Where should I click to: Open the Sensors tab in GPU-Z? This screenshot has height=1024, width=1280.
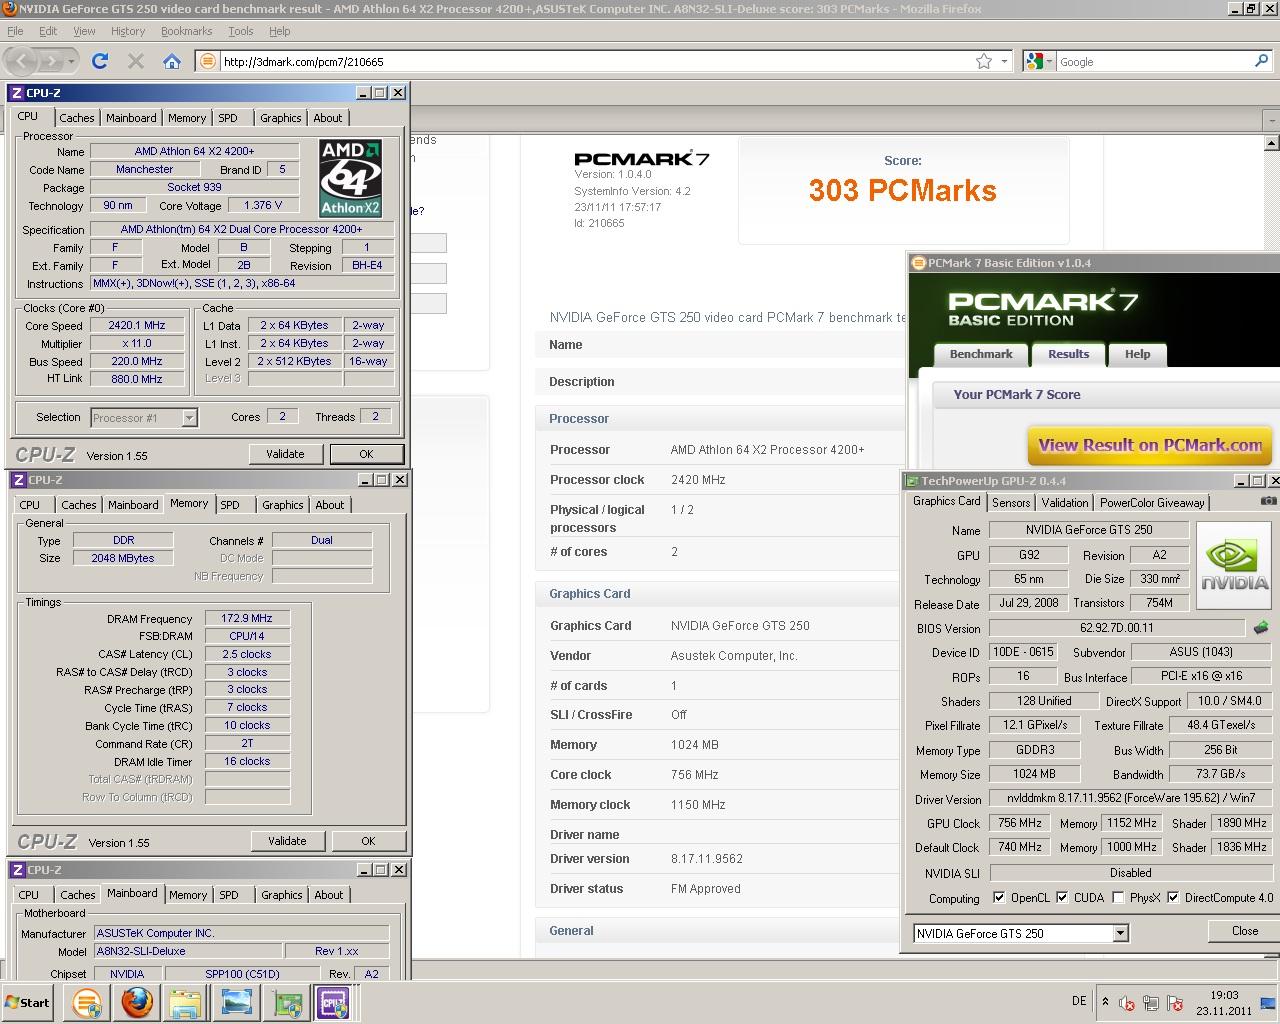click(x=1011, y=502)
